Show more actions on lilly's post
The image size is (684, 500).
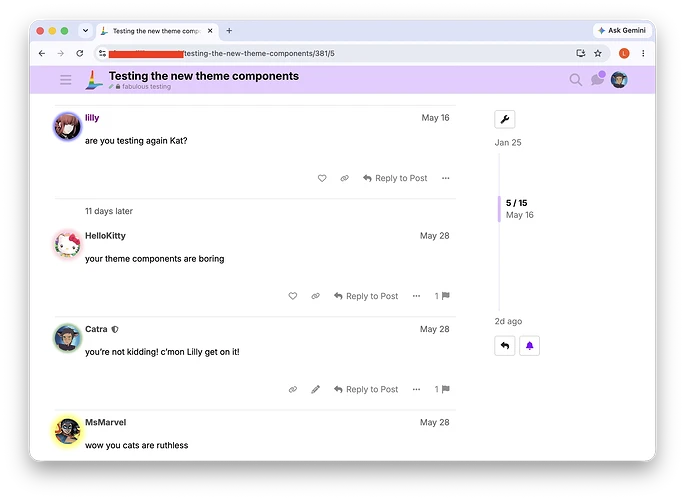click(x=445, y=178)
